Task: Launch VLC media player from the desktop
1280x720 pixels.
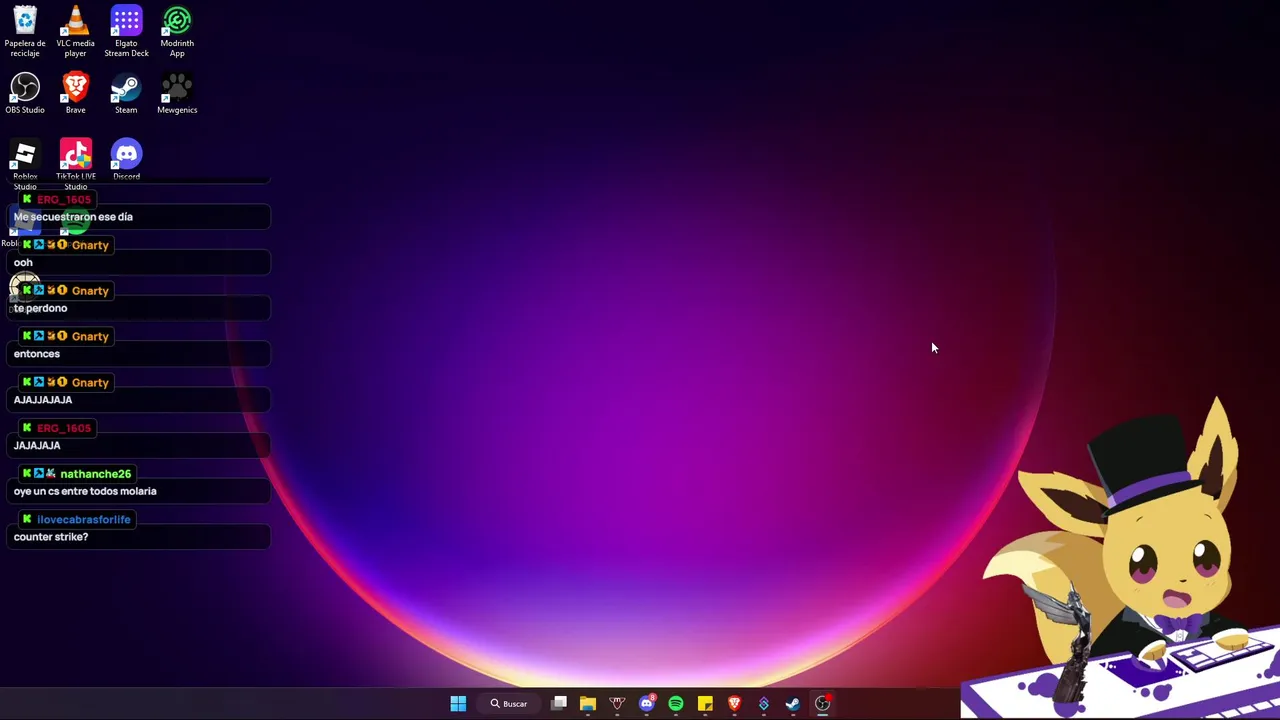Action: [x=75, y=31]
